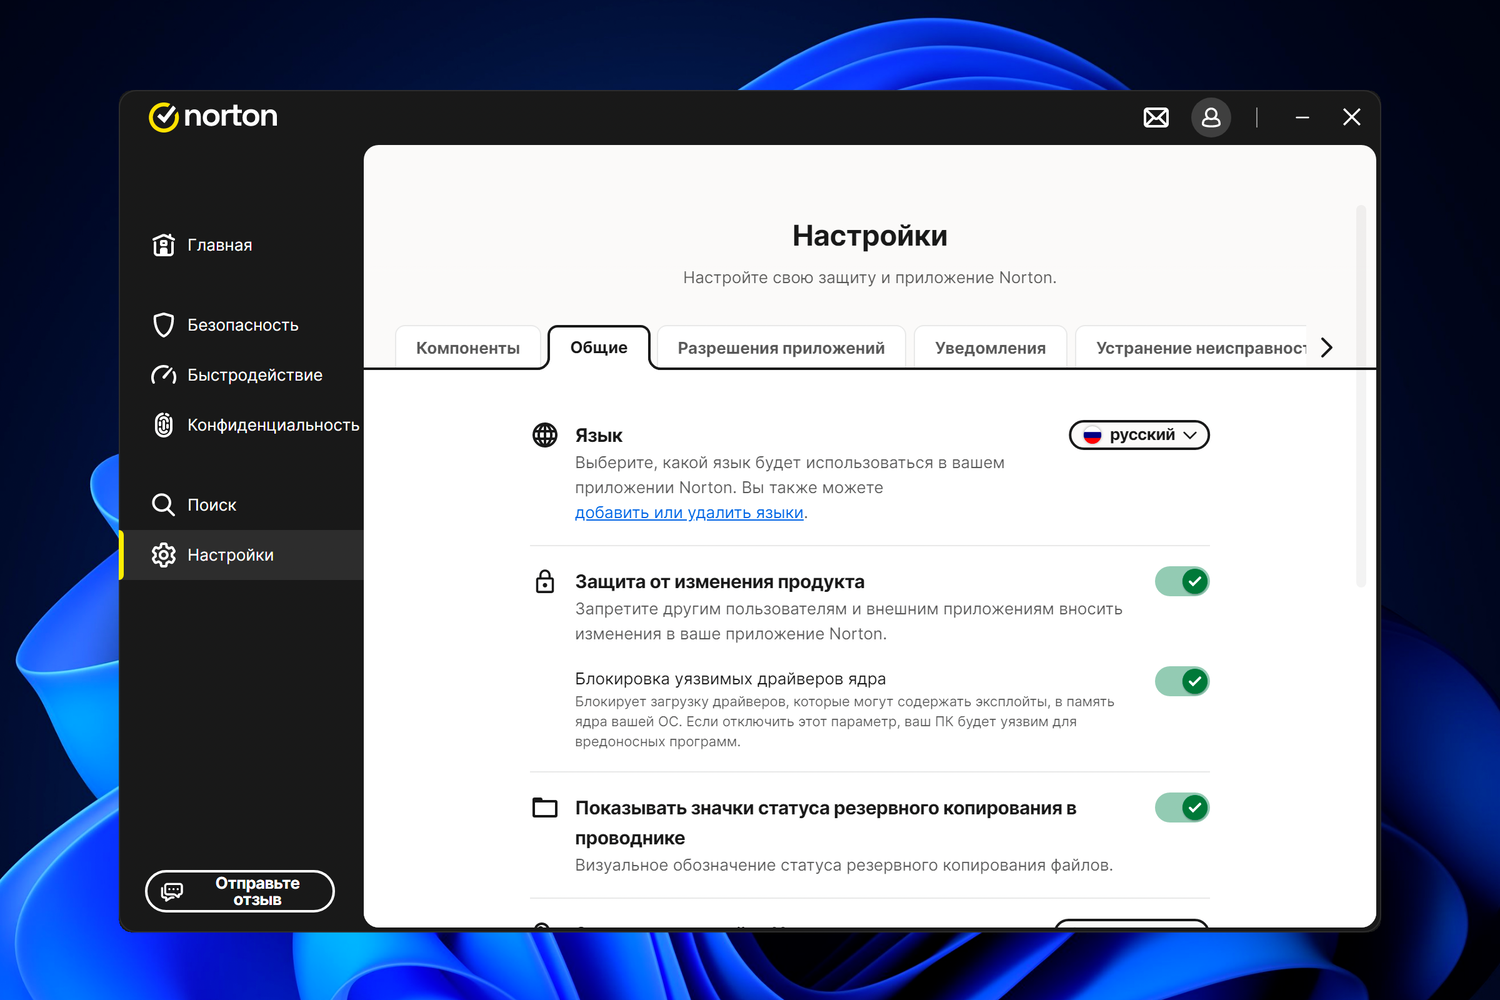Viewport: 1500px width, 1000px height.
Task: Click the Защита от изменения продукта title
Action: point(720,582)
